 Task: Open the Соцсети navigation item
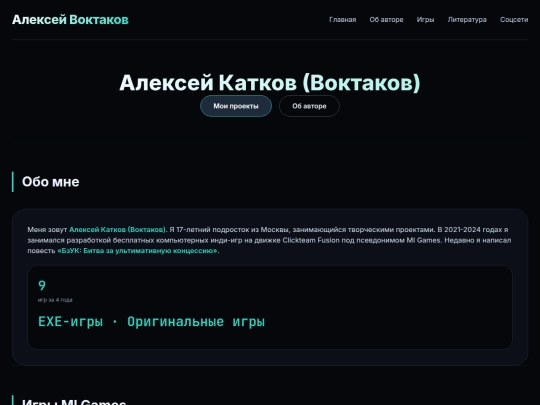[514, 20]
